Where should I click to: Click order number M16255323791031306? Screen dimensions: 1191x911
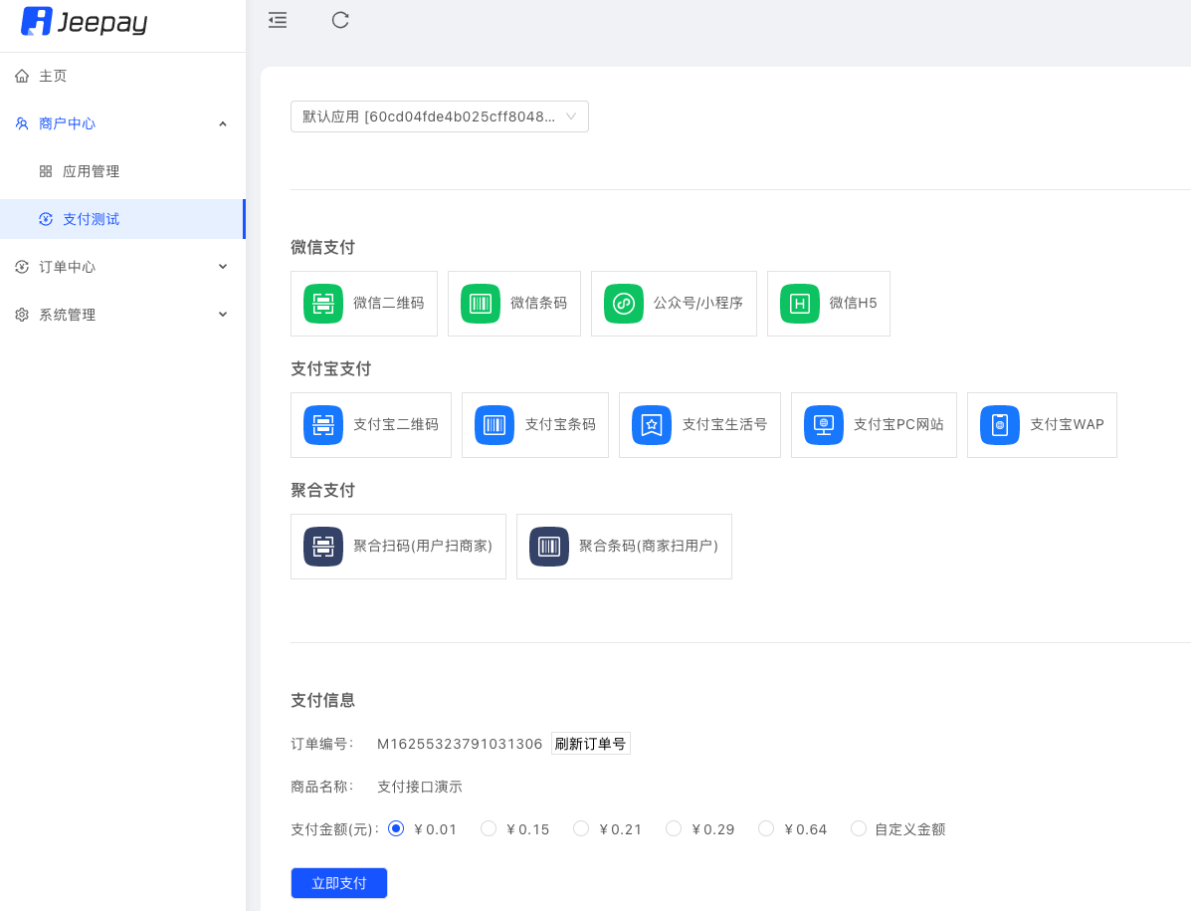coord(460,744)
